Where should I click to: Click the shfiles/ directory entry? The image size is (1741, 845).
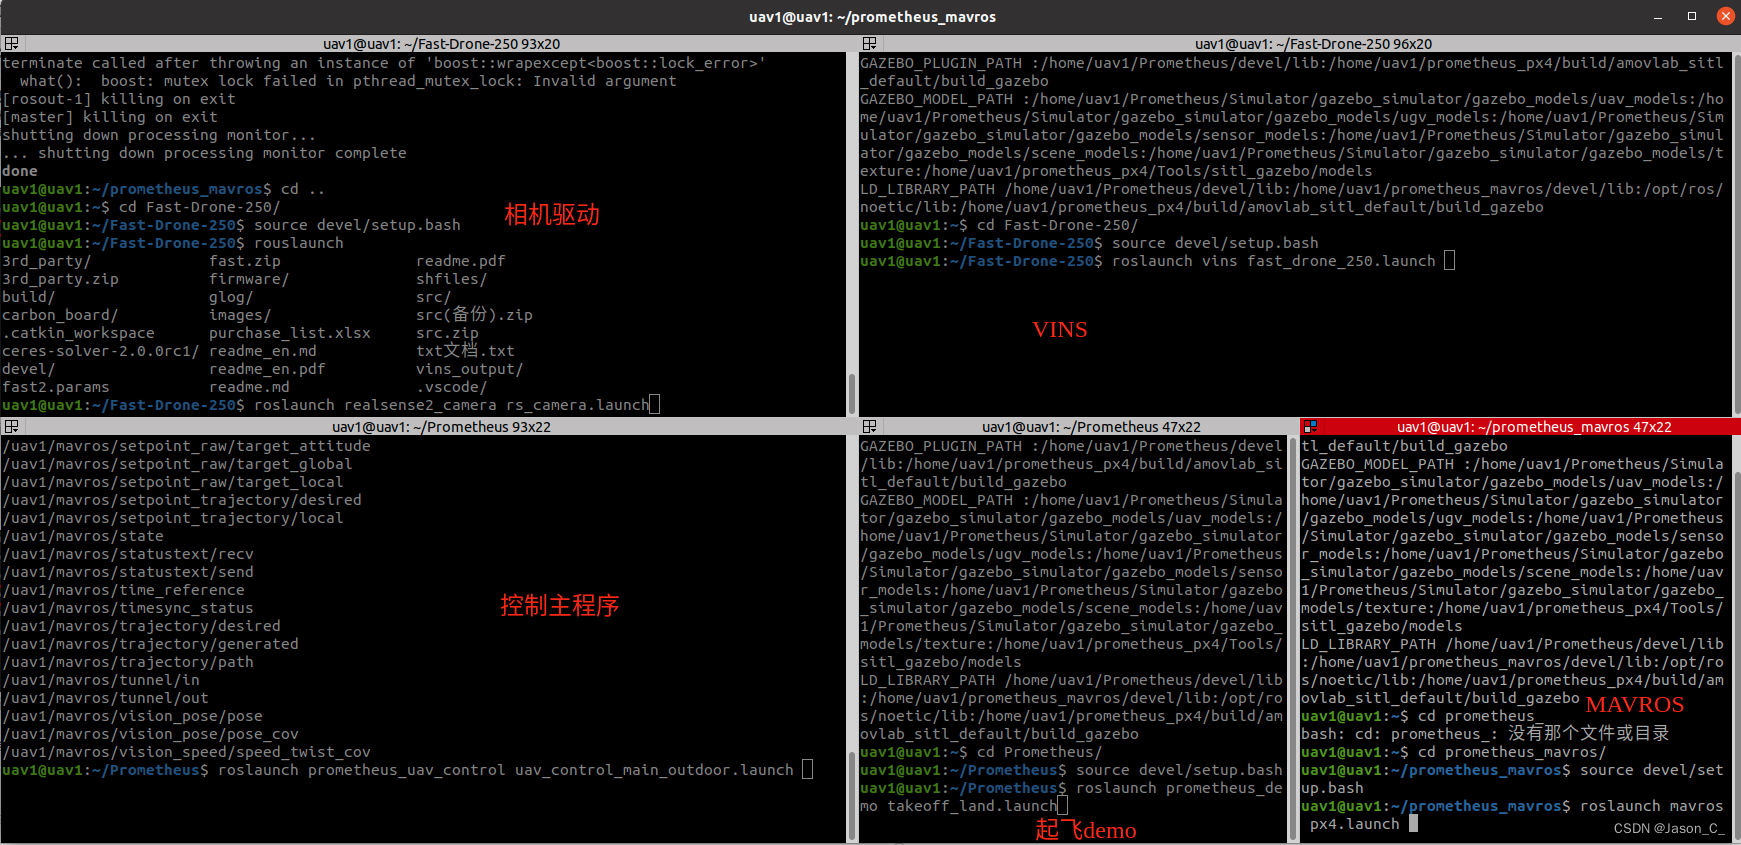[452, 279]
